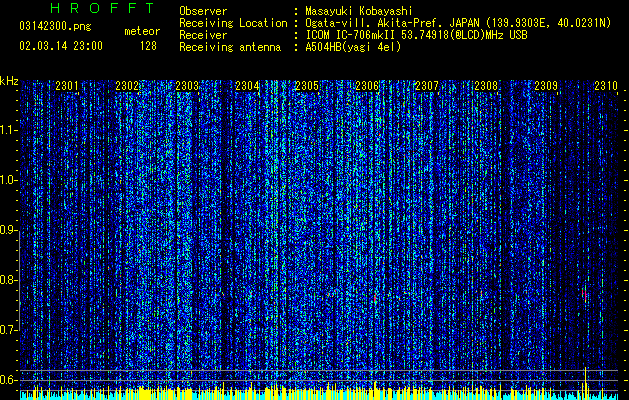Screen dimensions: 629x400
Task: Click the Receiver field label
Action: point(203,35)
